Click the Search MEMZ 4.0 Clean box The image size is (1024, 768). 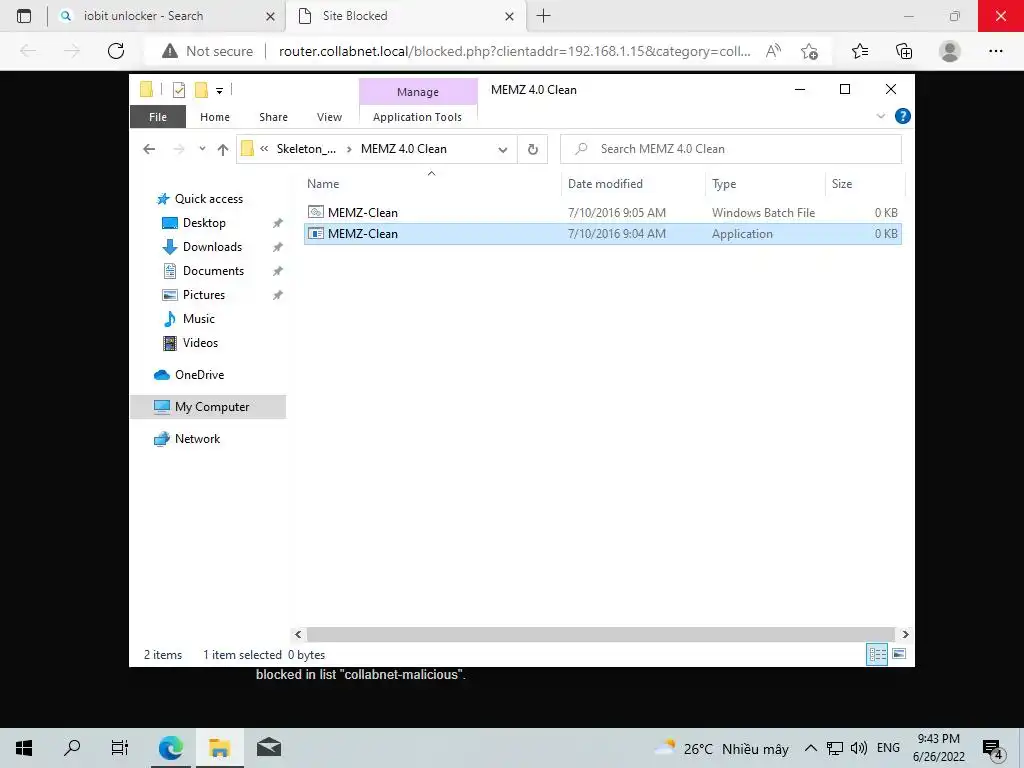731,149
